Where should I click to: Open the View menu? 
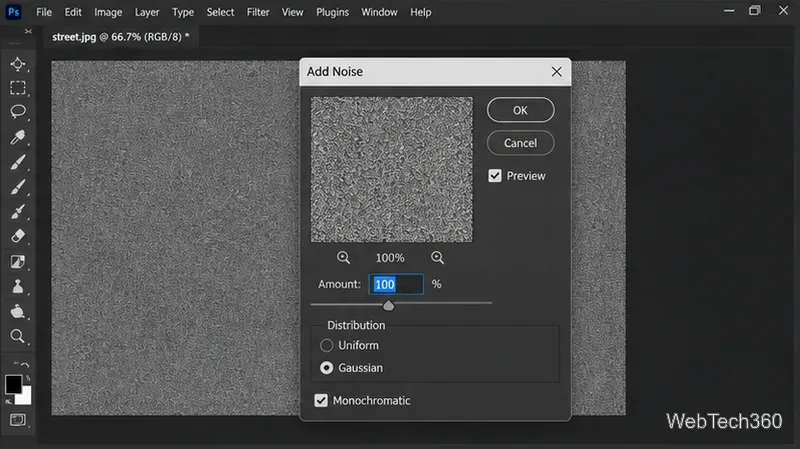[292, 12]
